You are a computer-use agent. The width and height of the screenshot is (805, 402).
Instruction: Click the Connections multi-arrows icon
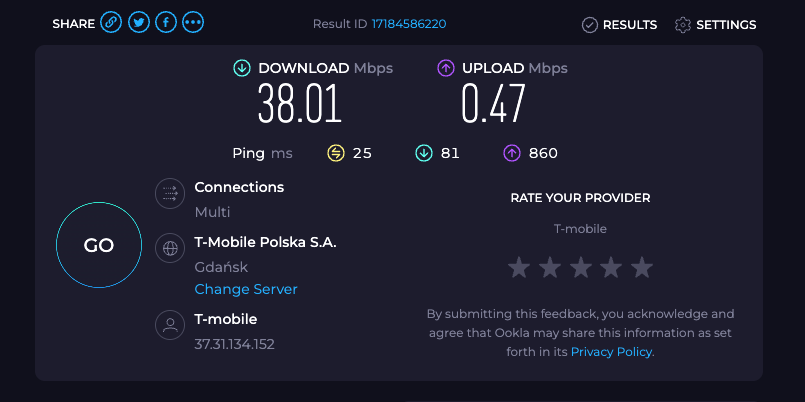tap(170, 194)
